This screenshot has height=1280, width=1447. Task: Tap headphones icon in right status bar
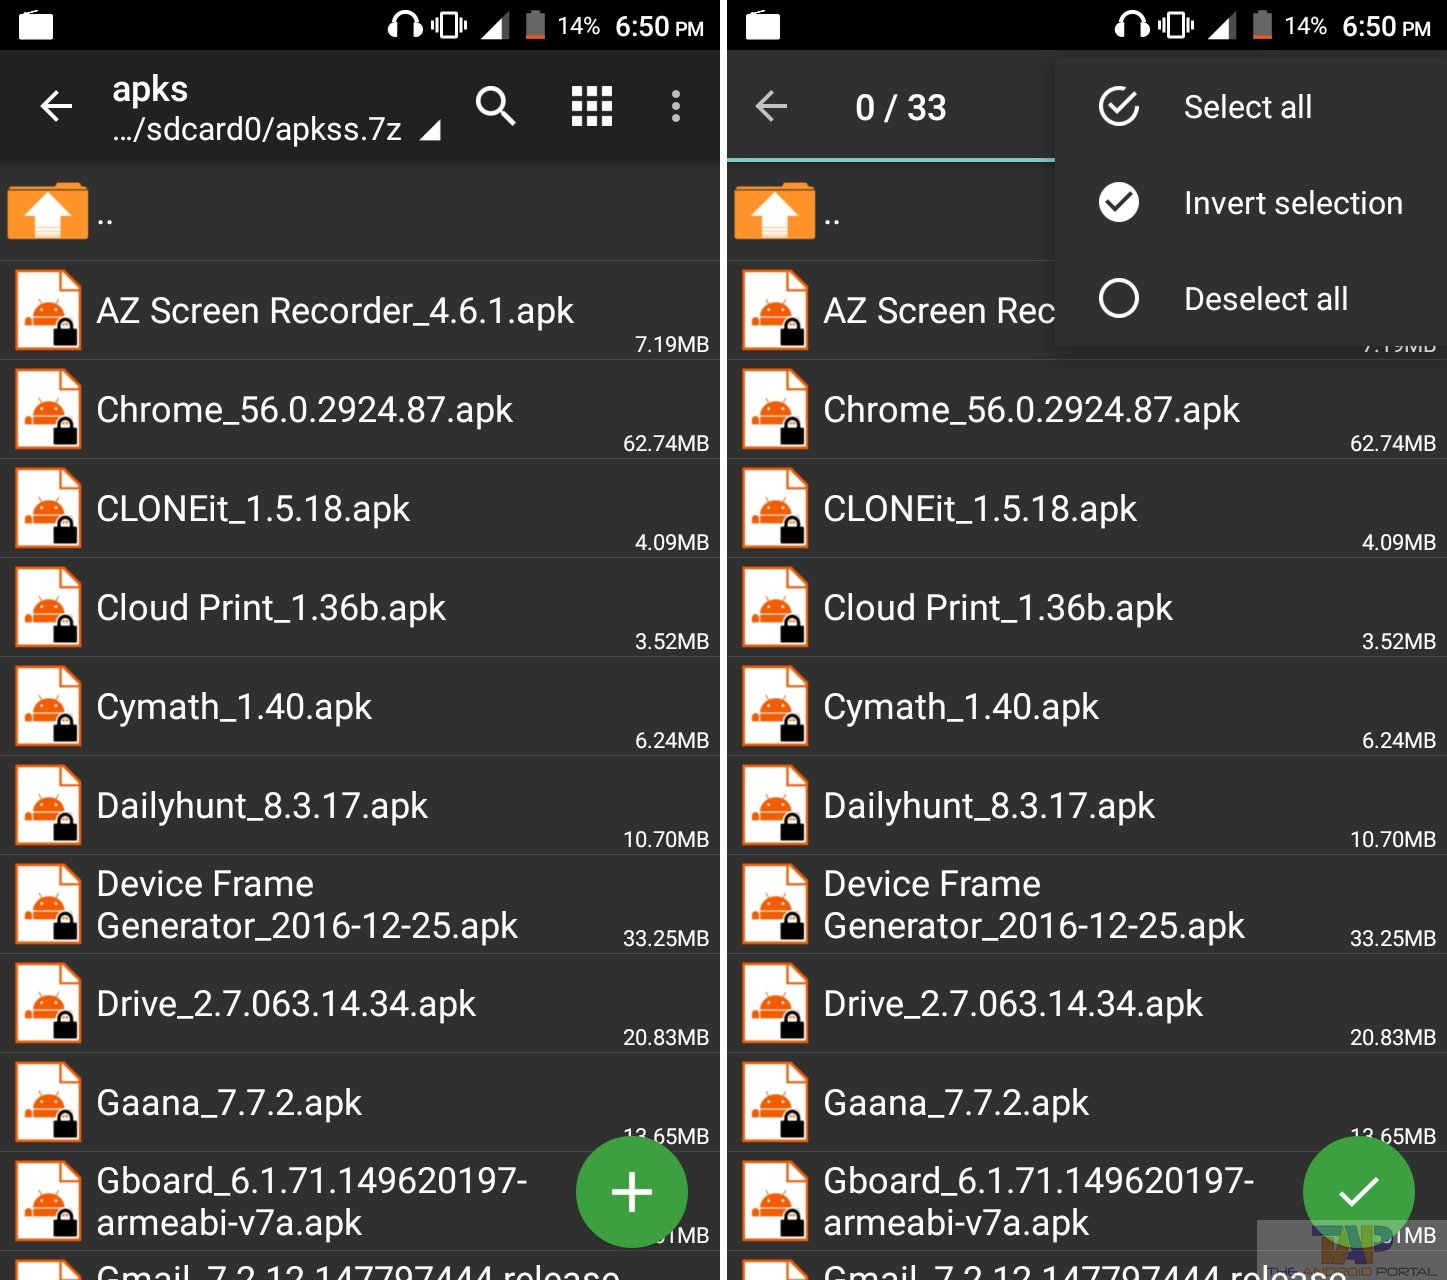pos(1132,24)
